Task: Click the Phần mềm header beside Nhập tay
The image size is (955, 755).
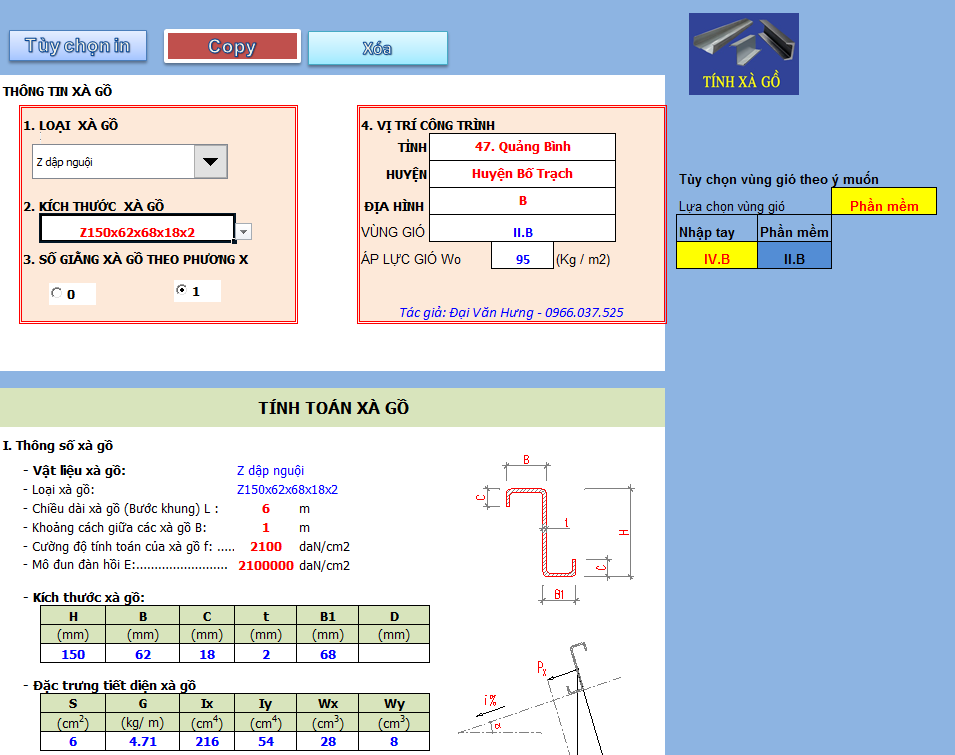Action: pyautogui.click(x=794, y=229)
